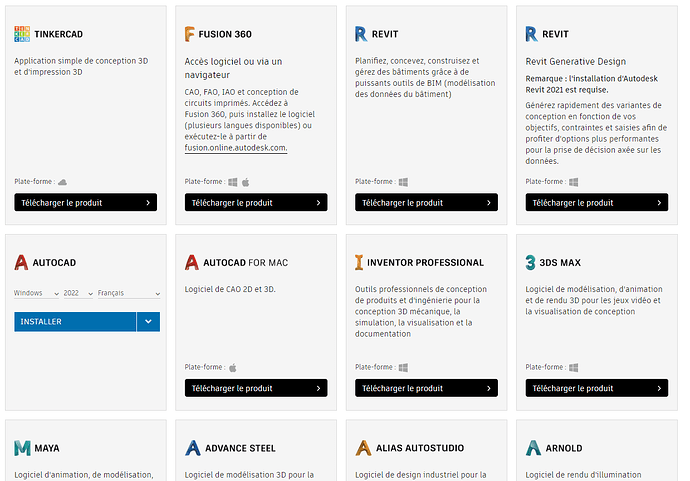The width and height of the screenshot is (690, 481).
Task: Open the Français language dropdown
Action: [129, 293]
